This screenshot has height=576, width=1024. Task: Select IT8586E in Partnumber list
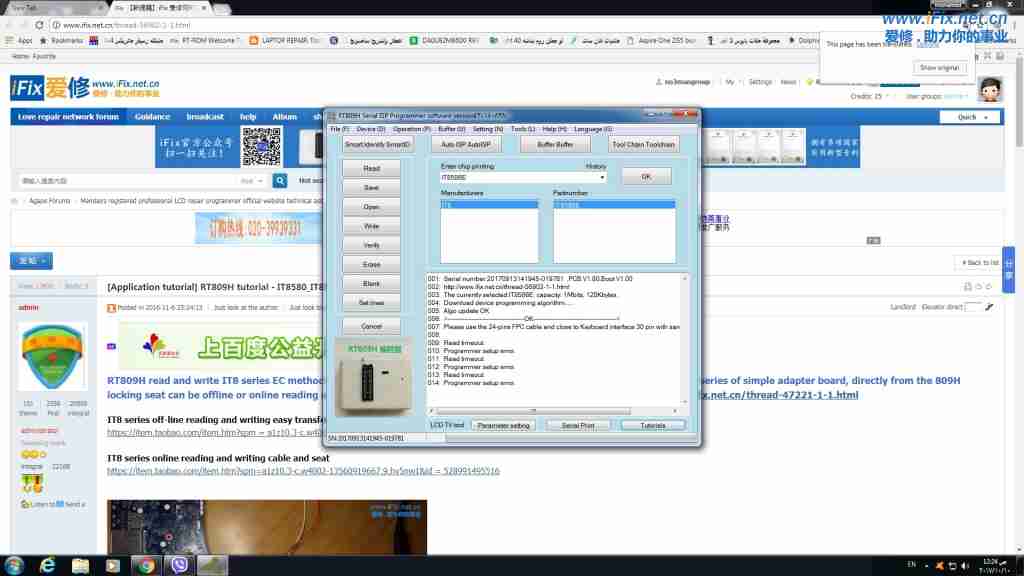click(613, 205)
